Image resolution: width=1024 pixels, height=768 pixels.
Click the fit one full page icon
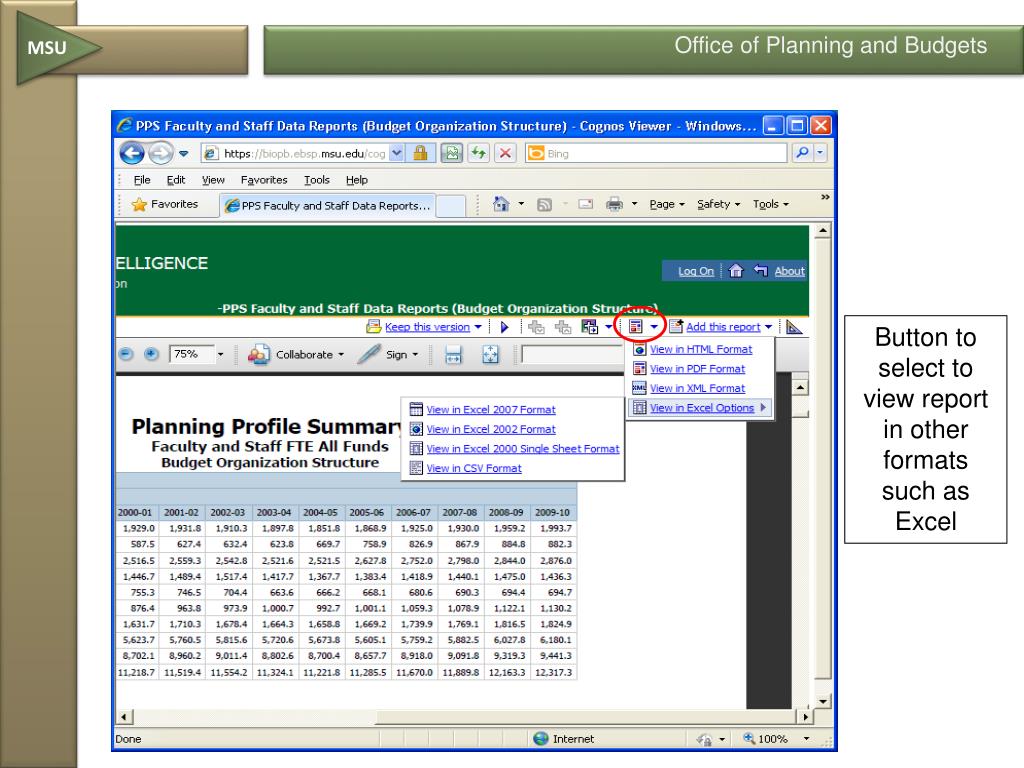[x=490, y=355]
